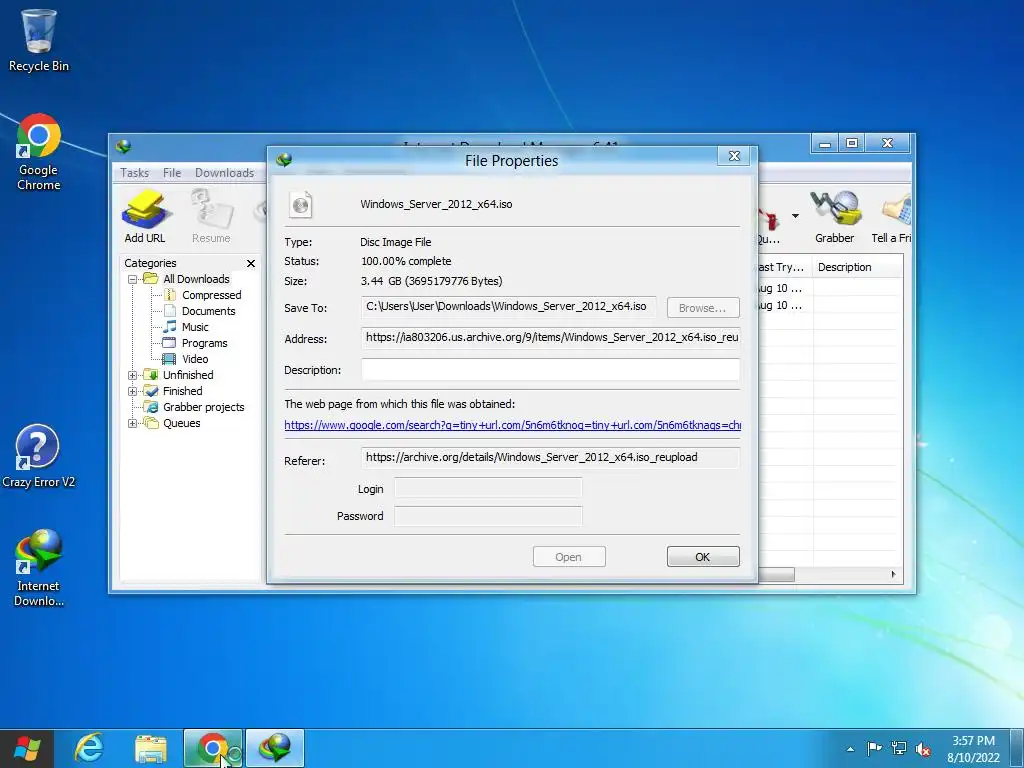This screenshot has height=768, width=1024.
Task: Select the Queues category label
Action: click(182, 423)
